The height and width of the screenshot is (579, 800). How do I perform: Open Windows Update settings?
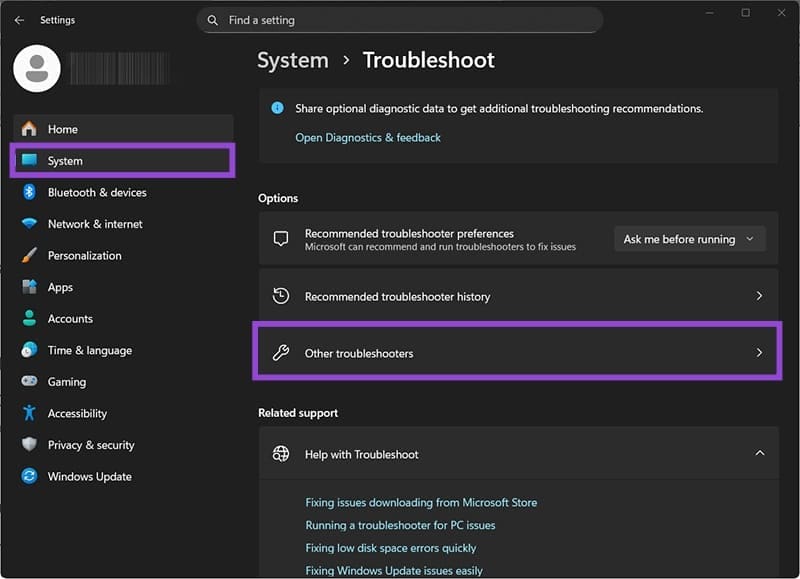(90, 476)
